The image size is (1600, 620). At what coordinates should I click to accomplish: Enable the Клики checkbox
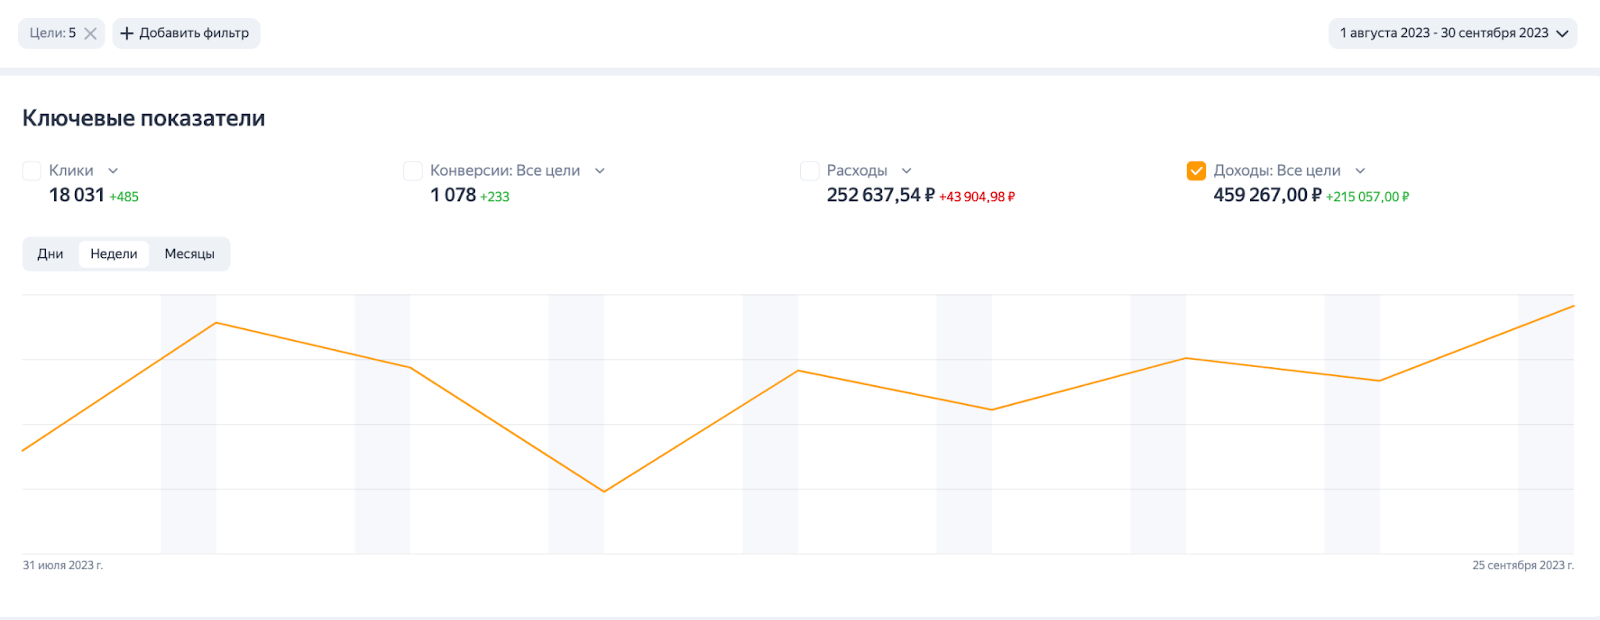tap(32, 171)
